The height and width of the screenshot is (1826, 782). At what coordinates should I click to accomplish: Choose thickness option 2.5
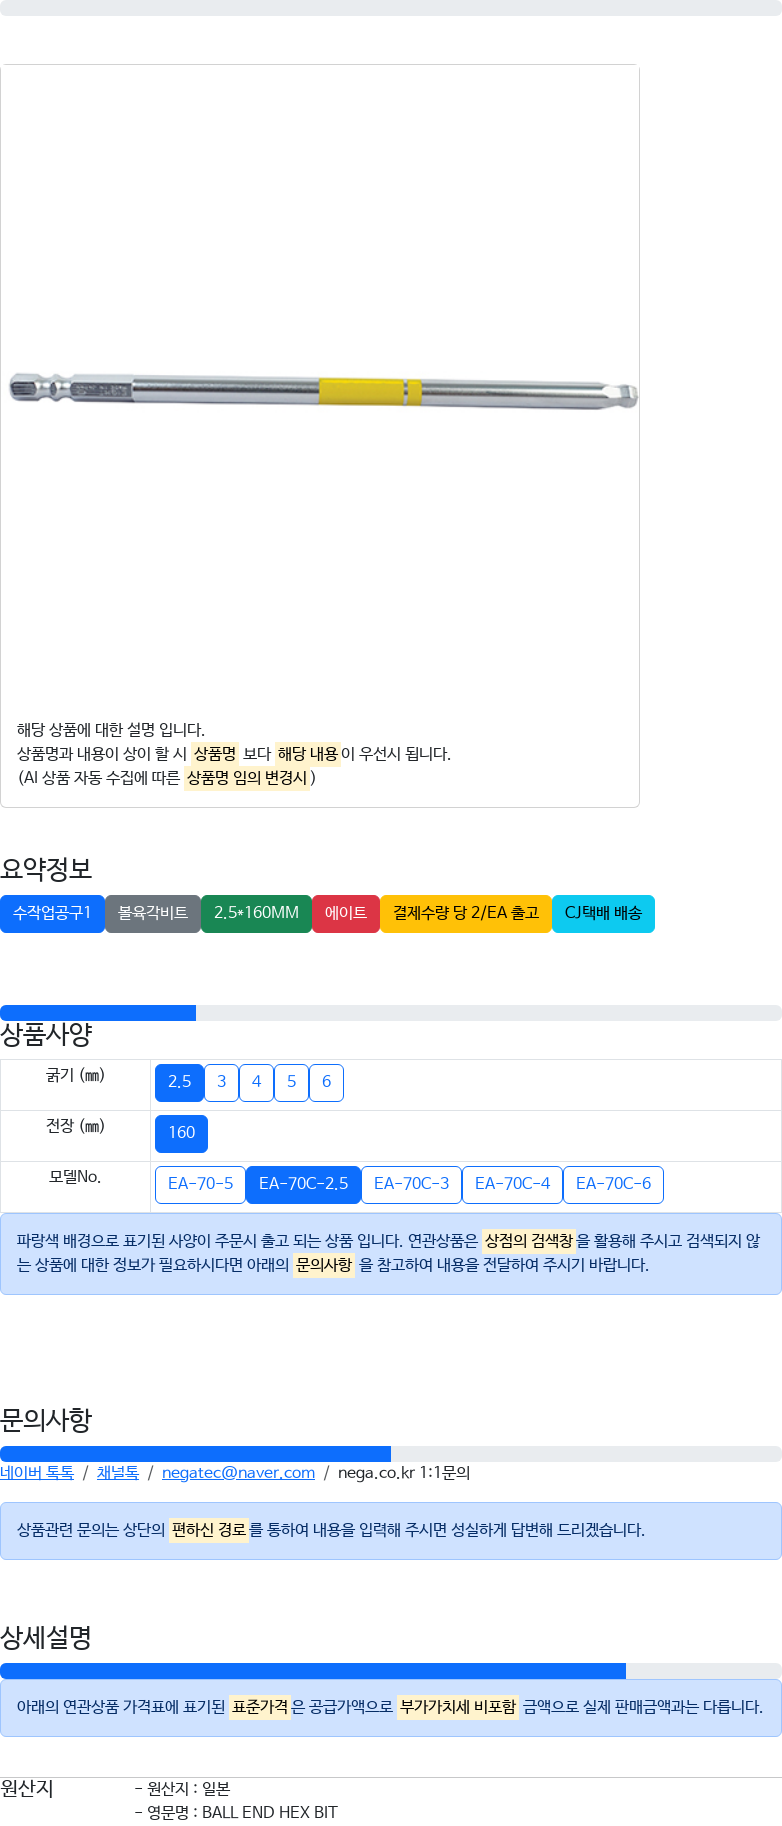[180, 1083]
